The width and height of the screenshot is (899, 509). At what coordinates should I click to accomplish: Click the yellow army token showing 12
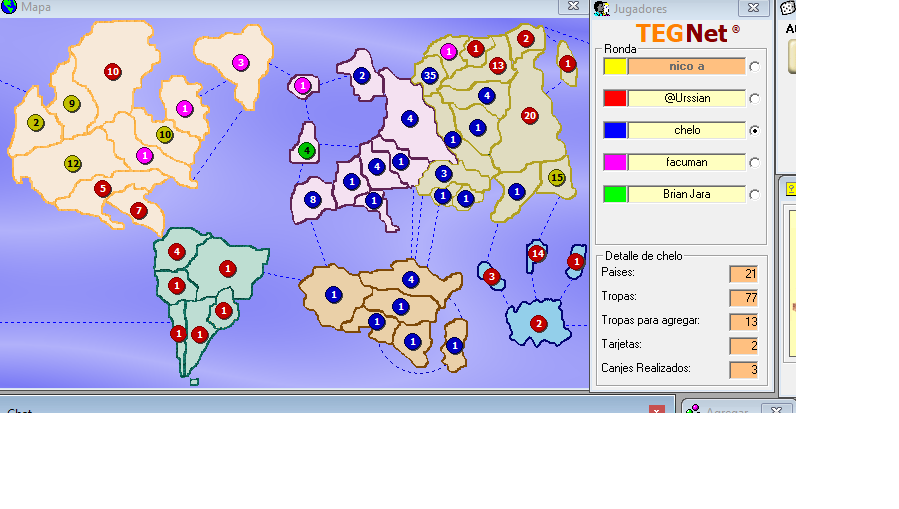(x=73, y=163)
